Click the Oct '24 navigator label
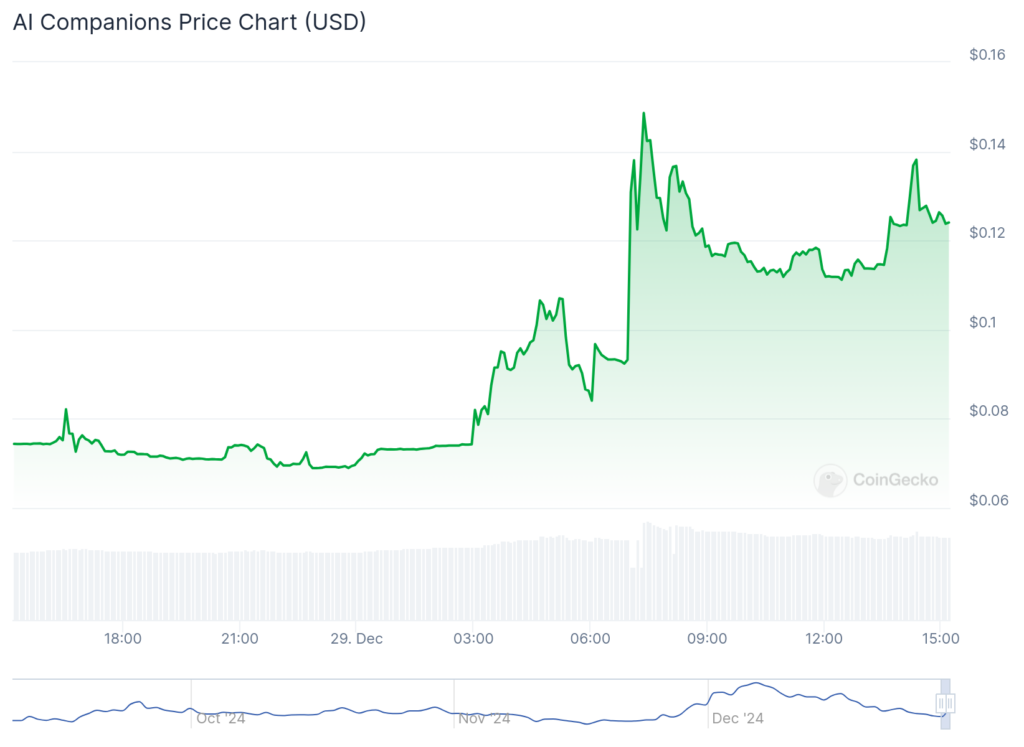Image resolution: width=1024 pixels, height=747 pixels. [221, 718]
